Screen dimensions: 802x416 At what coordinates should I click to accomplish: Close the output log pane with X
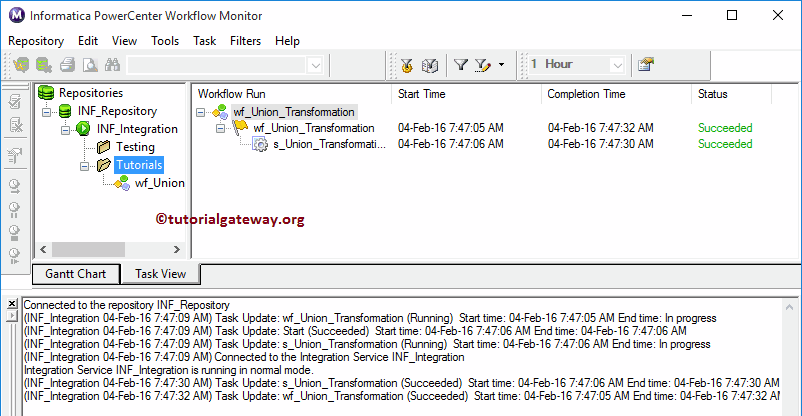12,303
